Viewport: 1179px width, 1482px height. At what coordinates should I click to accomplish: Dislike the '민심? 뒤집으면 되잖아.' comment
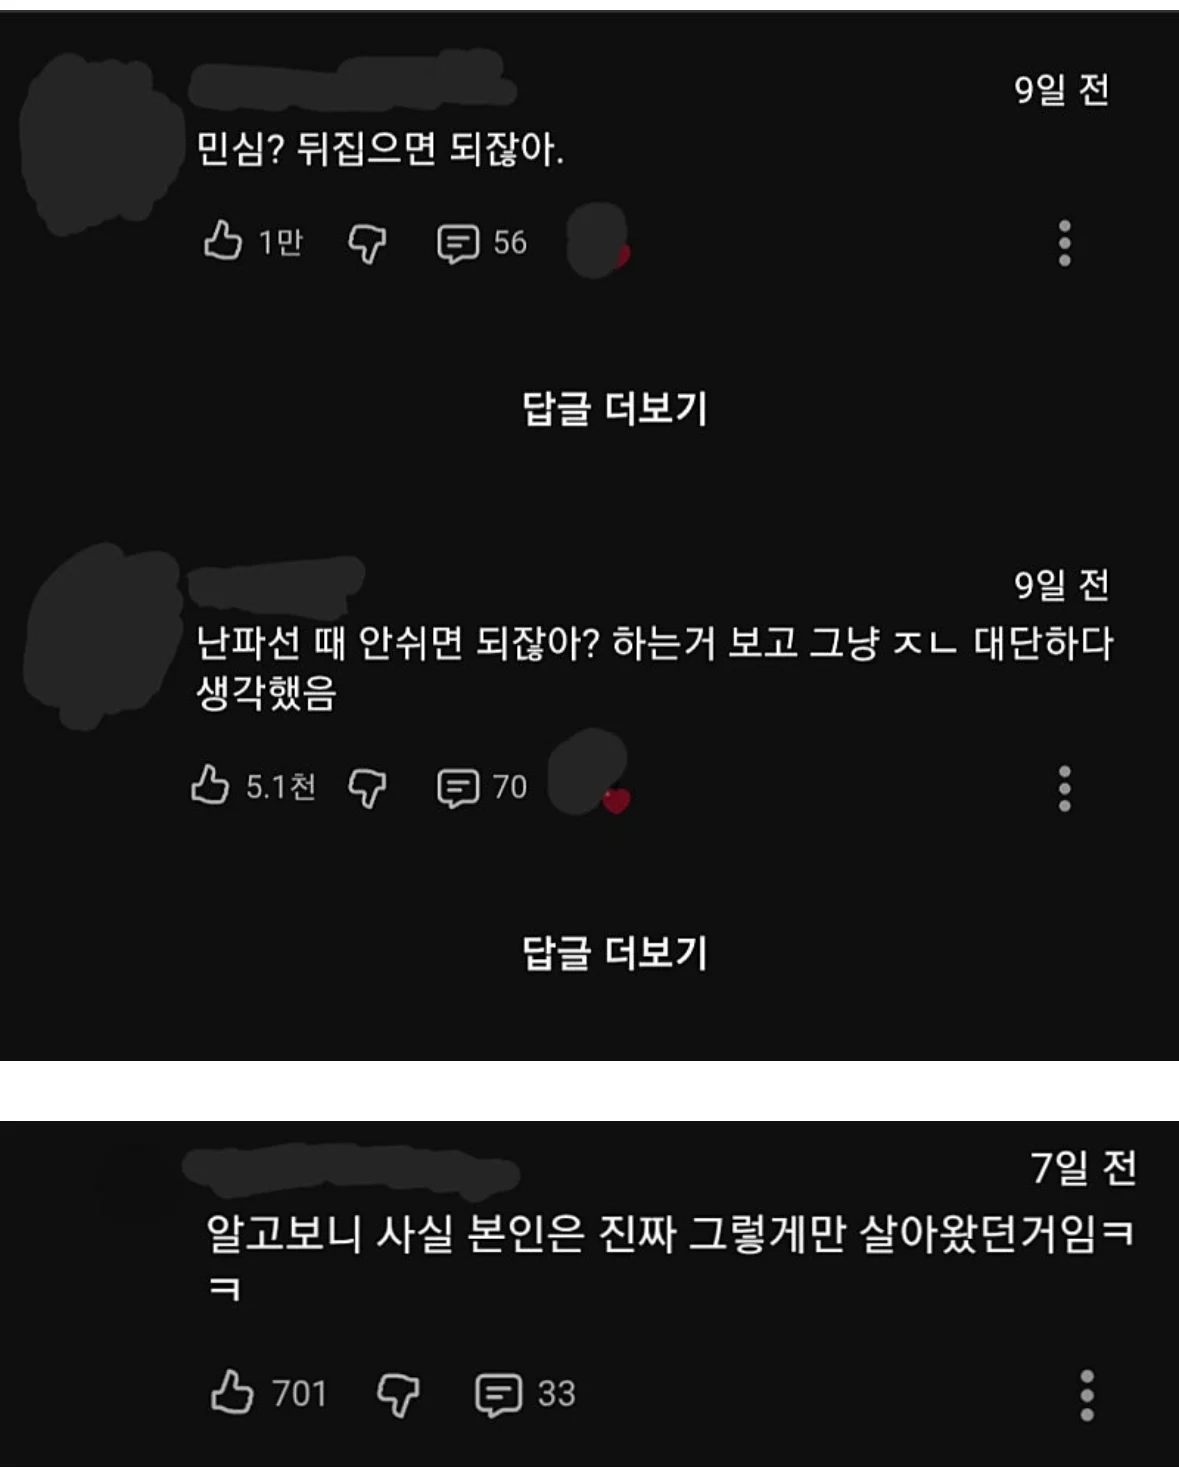tap(367, 243)
